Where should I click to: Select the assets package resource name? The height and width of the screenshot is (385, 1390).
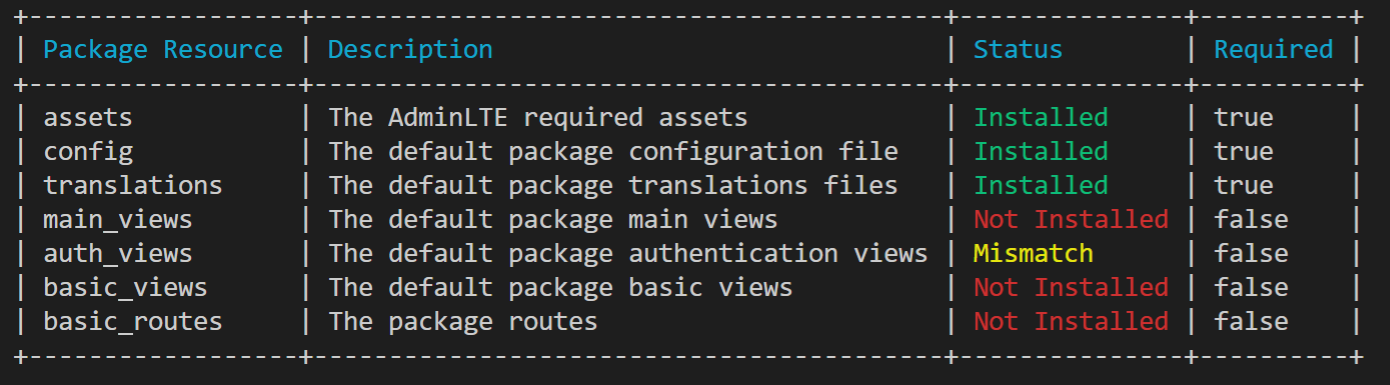coord(88,118)
